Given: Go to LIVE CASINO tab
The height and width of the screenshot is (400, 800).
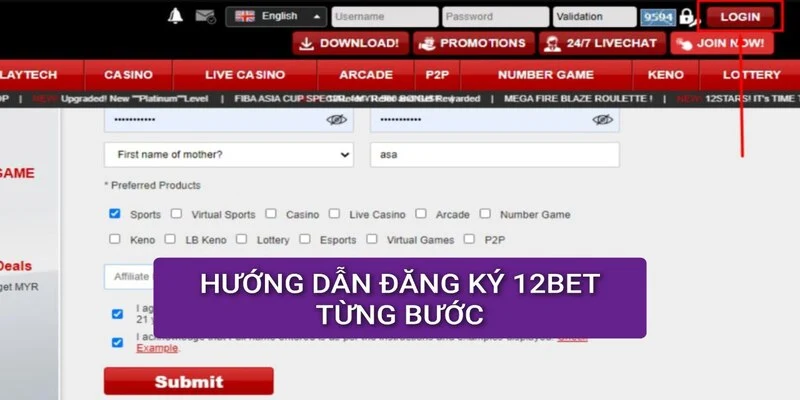Looking at the screenshot, I should 245,75.
